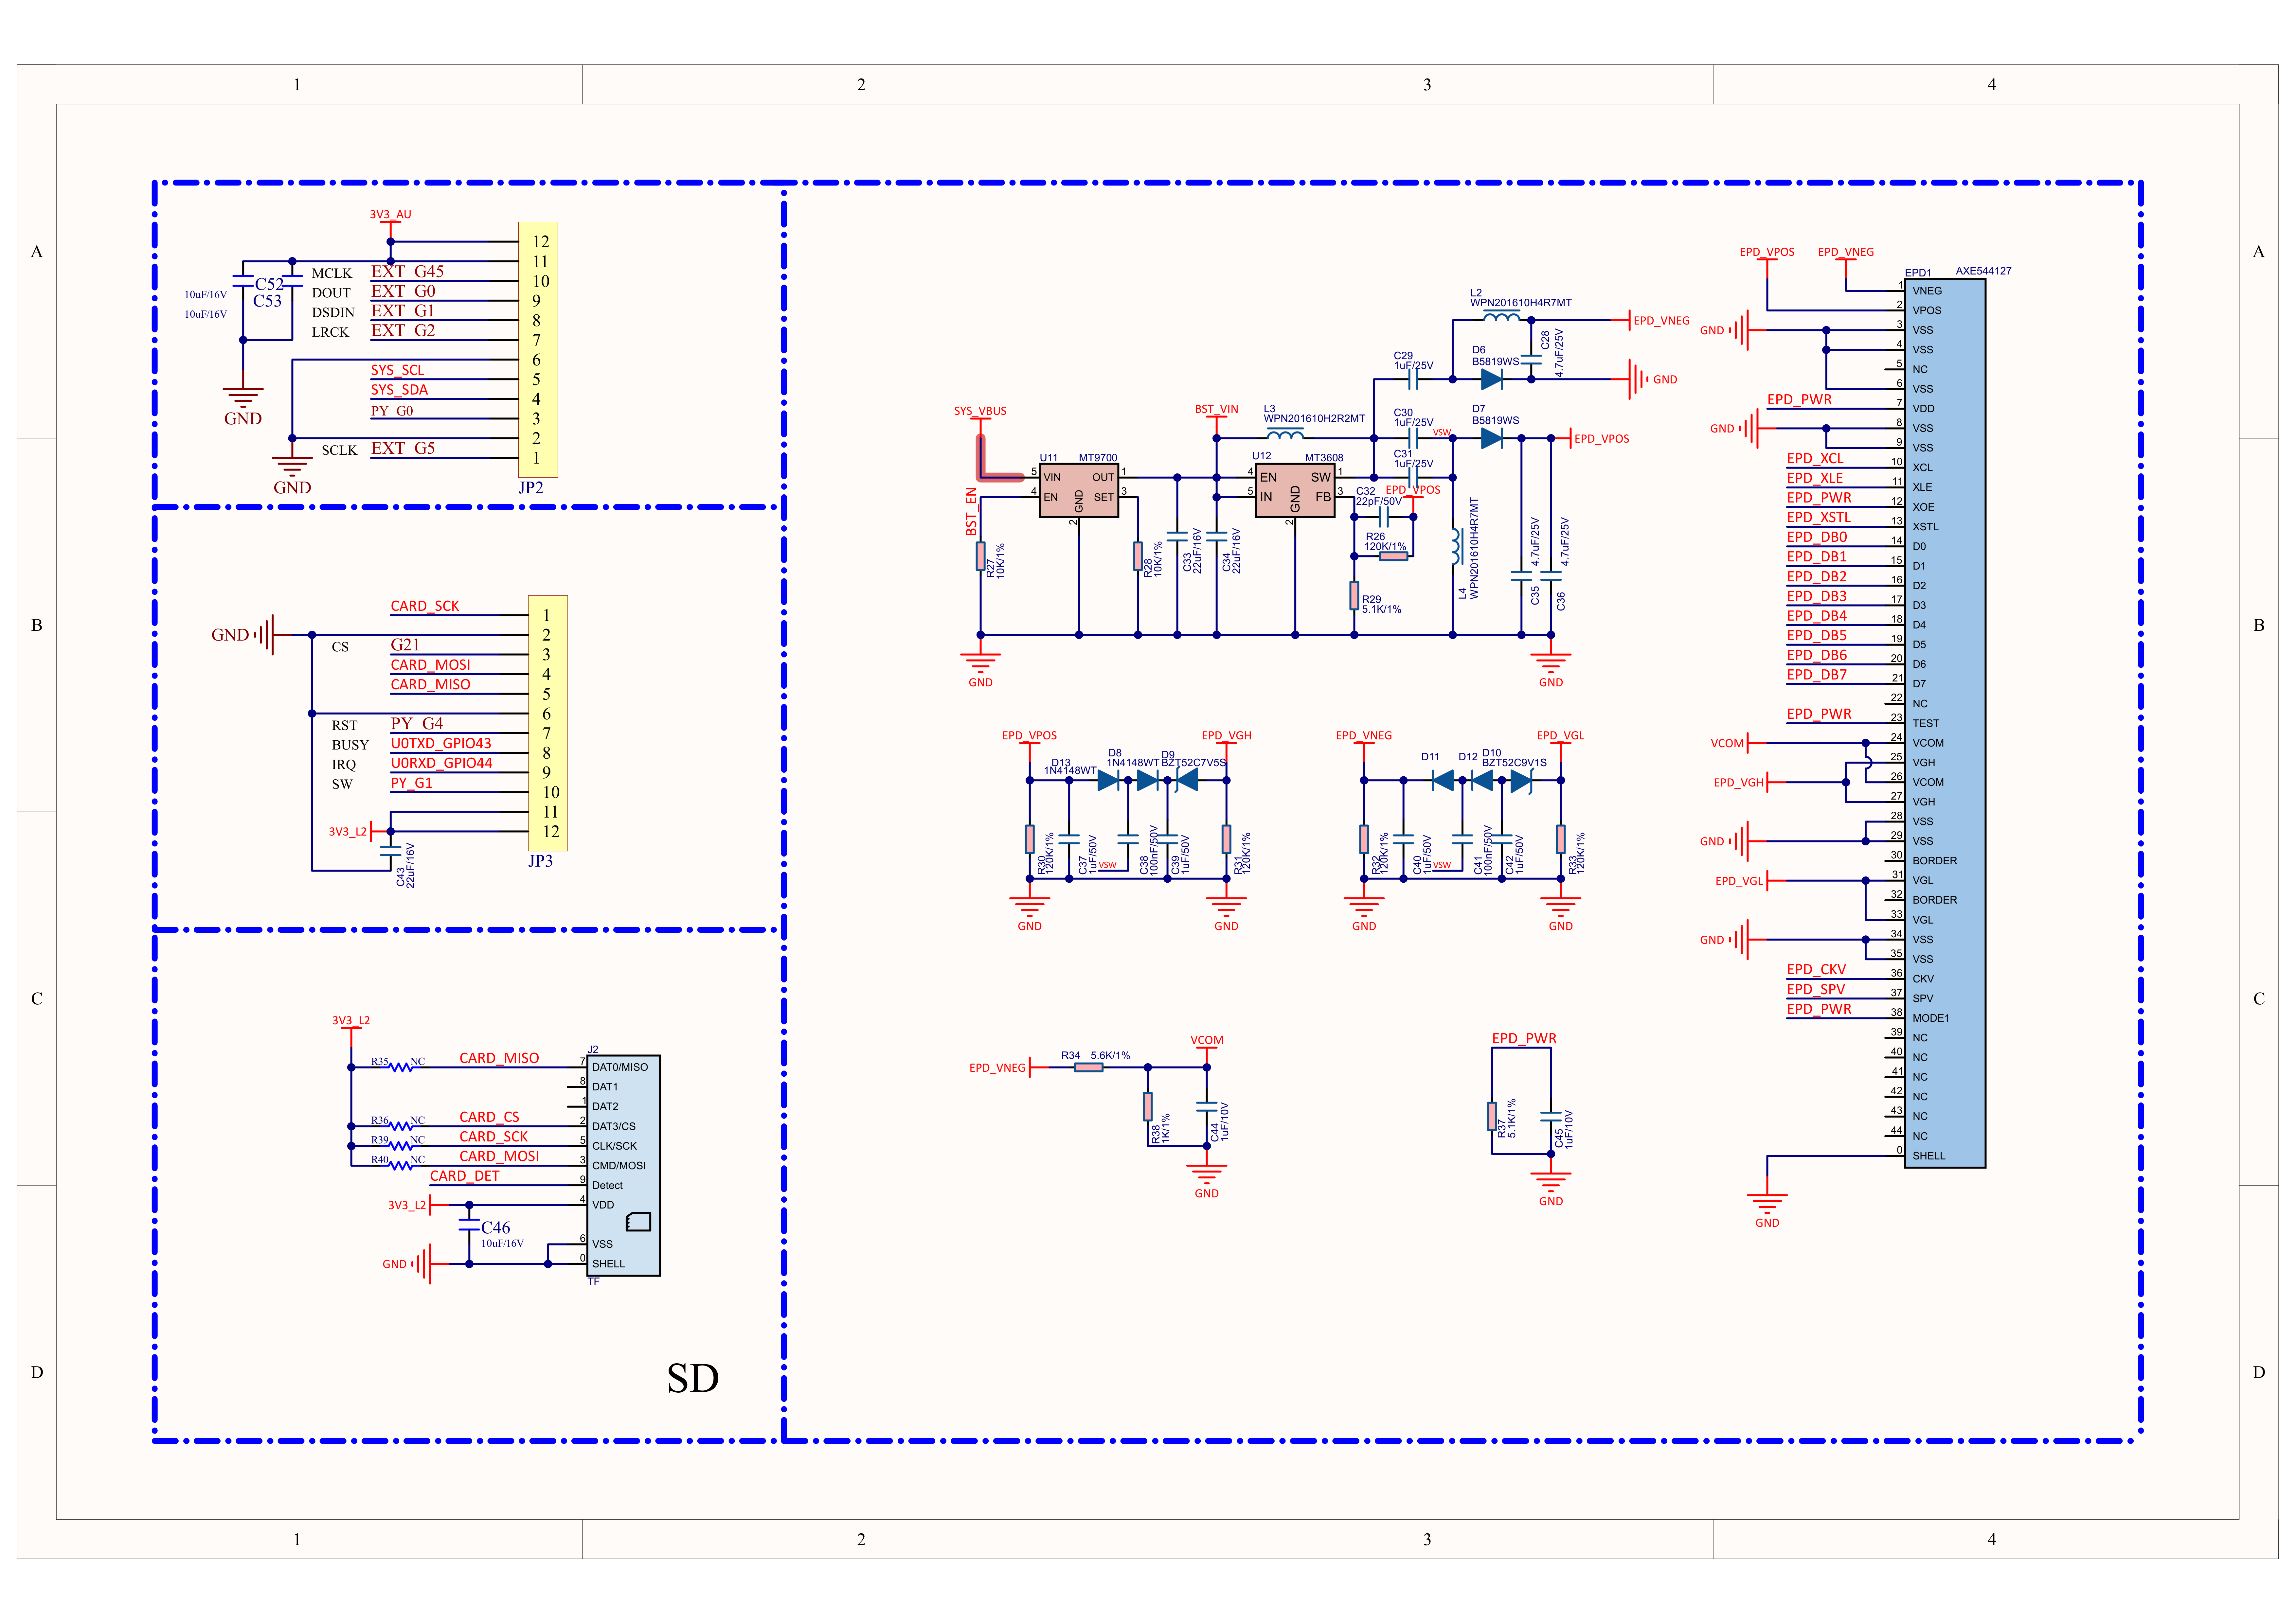Select the L3 inductor coil symbol

pos(1285,434)
